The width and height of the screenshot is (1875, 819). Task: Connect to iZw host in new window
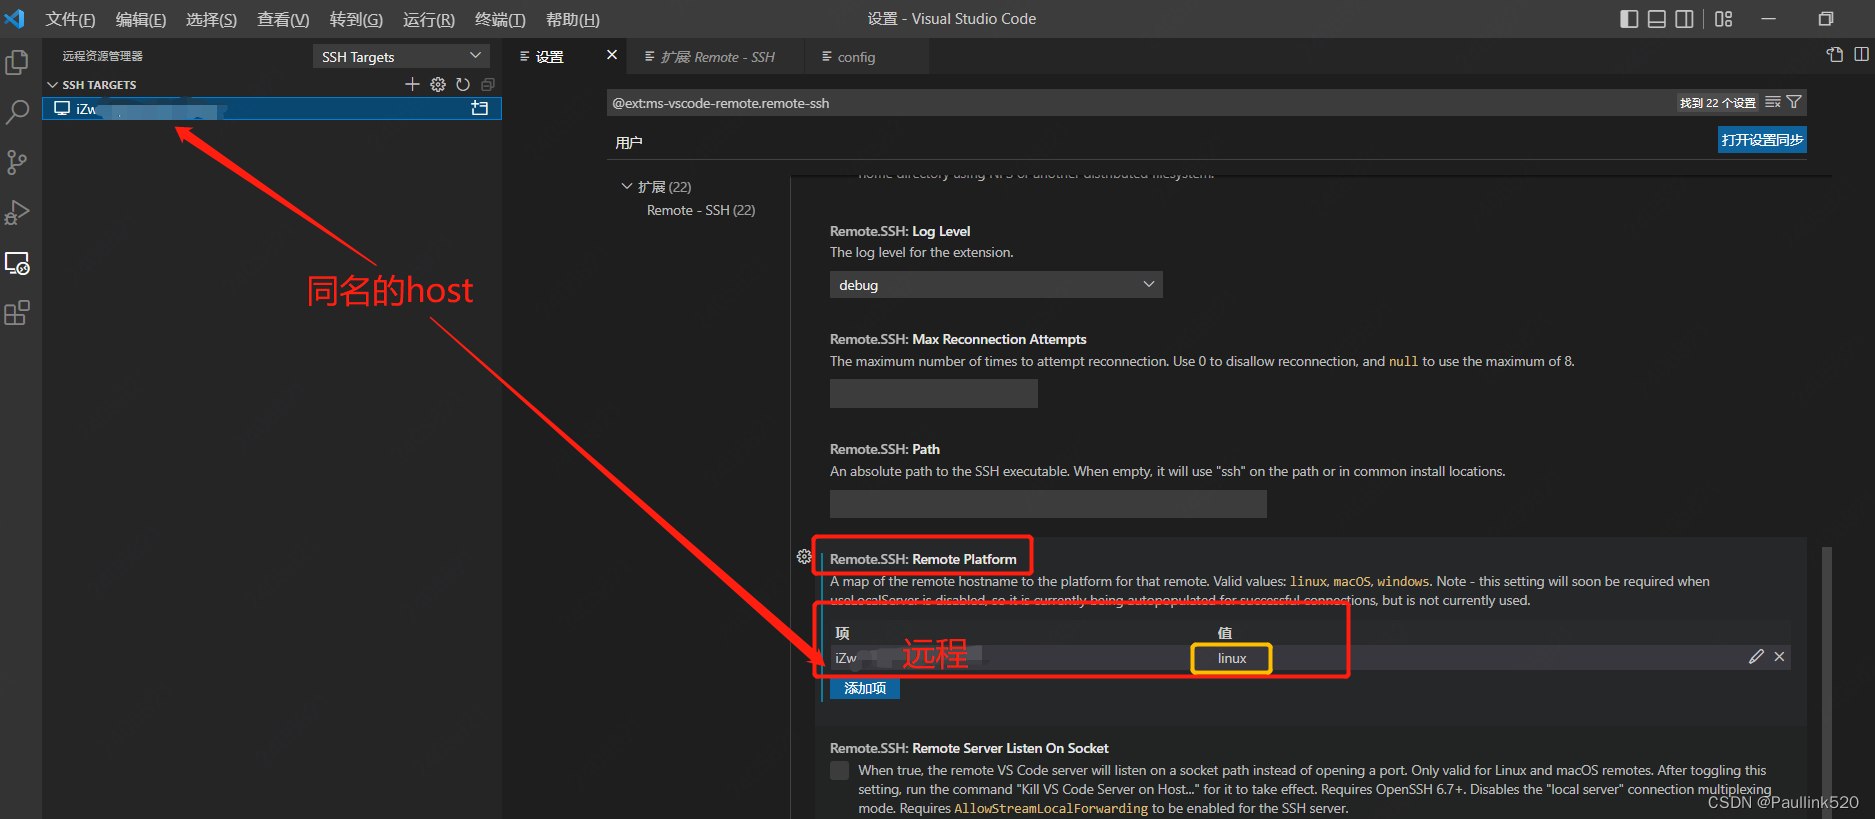point(480,108)
